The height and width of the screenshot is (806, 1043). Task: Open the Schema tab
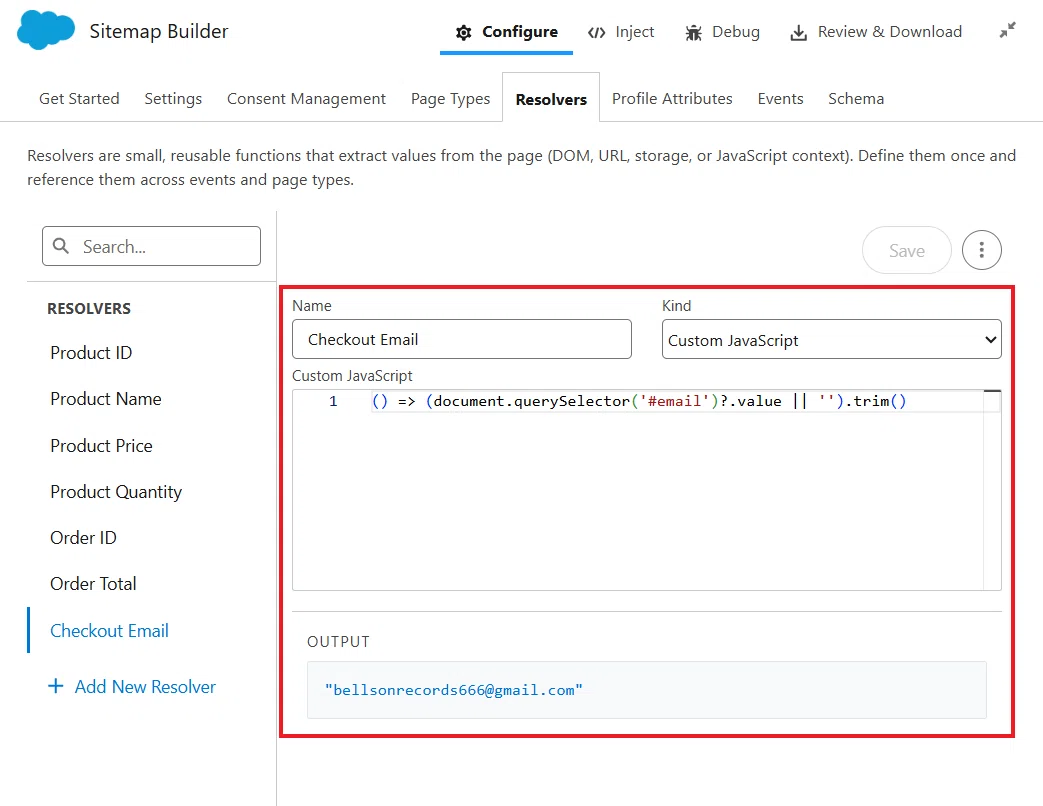click(856, 98)
